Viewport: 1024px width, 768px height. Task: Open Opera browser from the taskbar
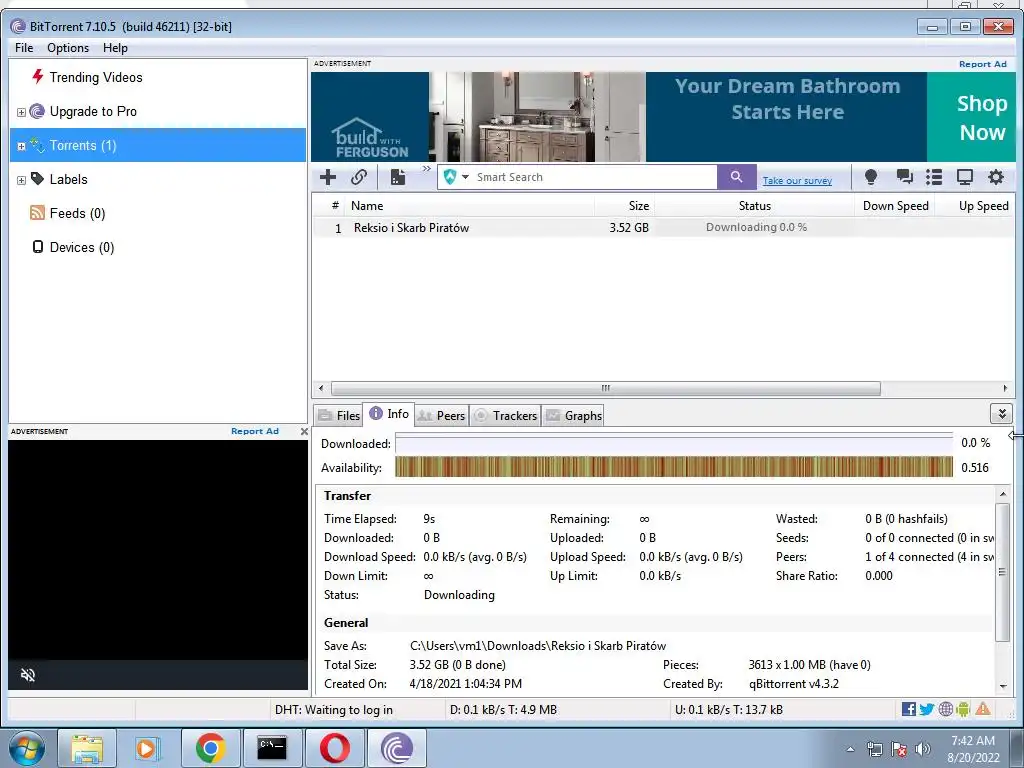pyautogui.click(x=334, y=748)
